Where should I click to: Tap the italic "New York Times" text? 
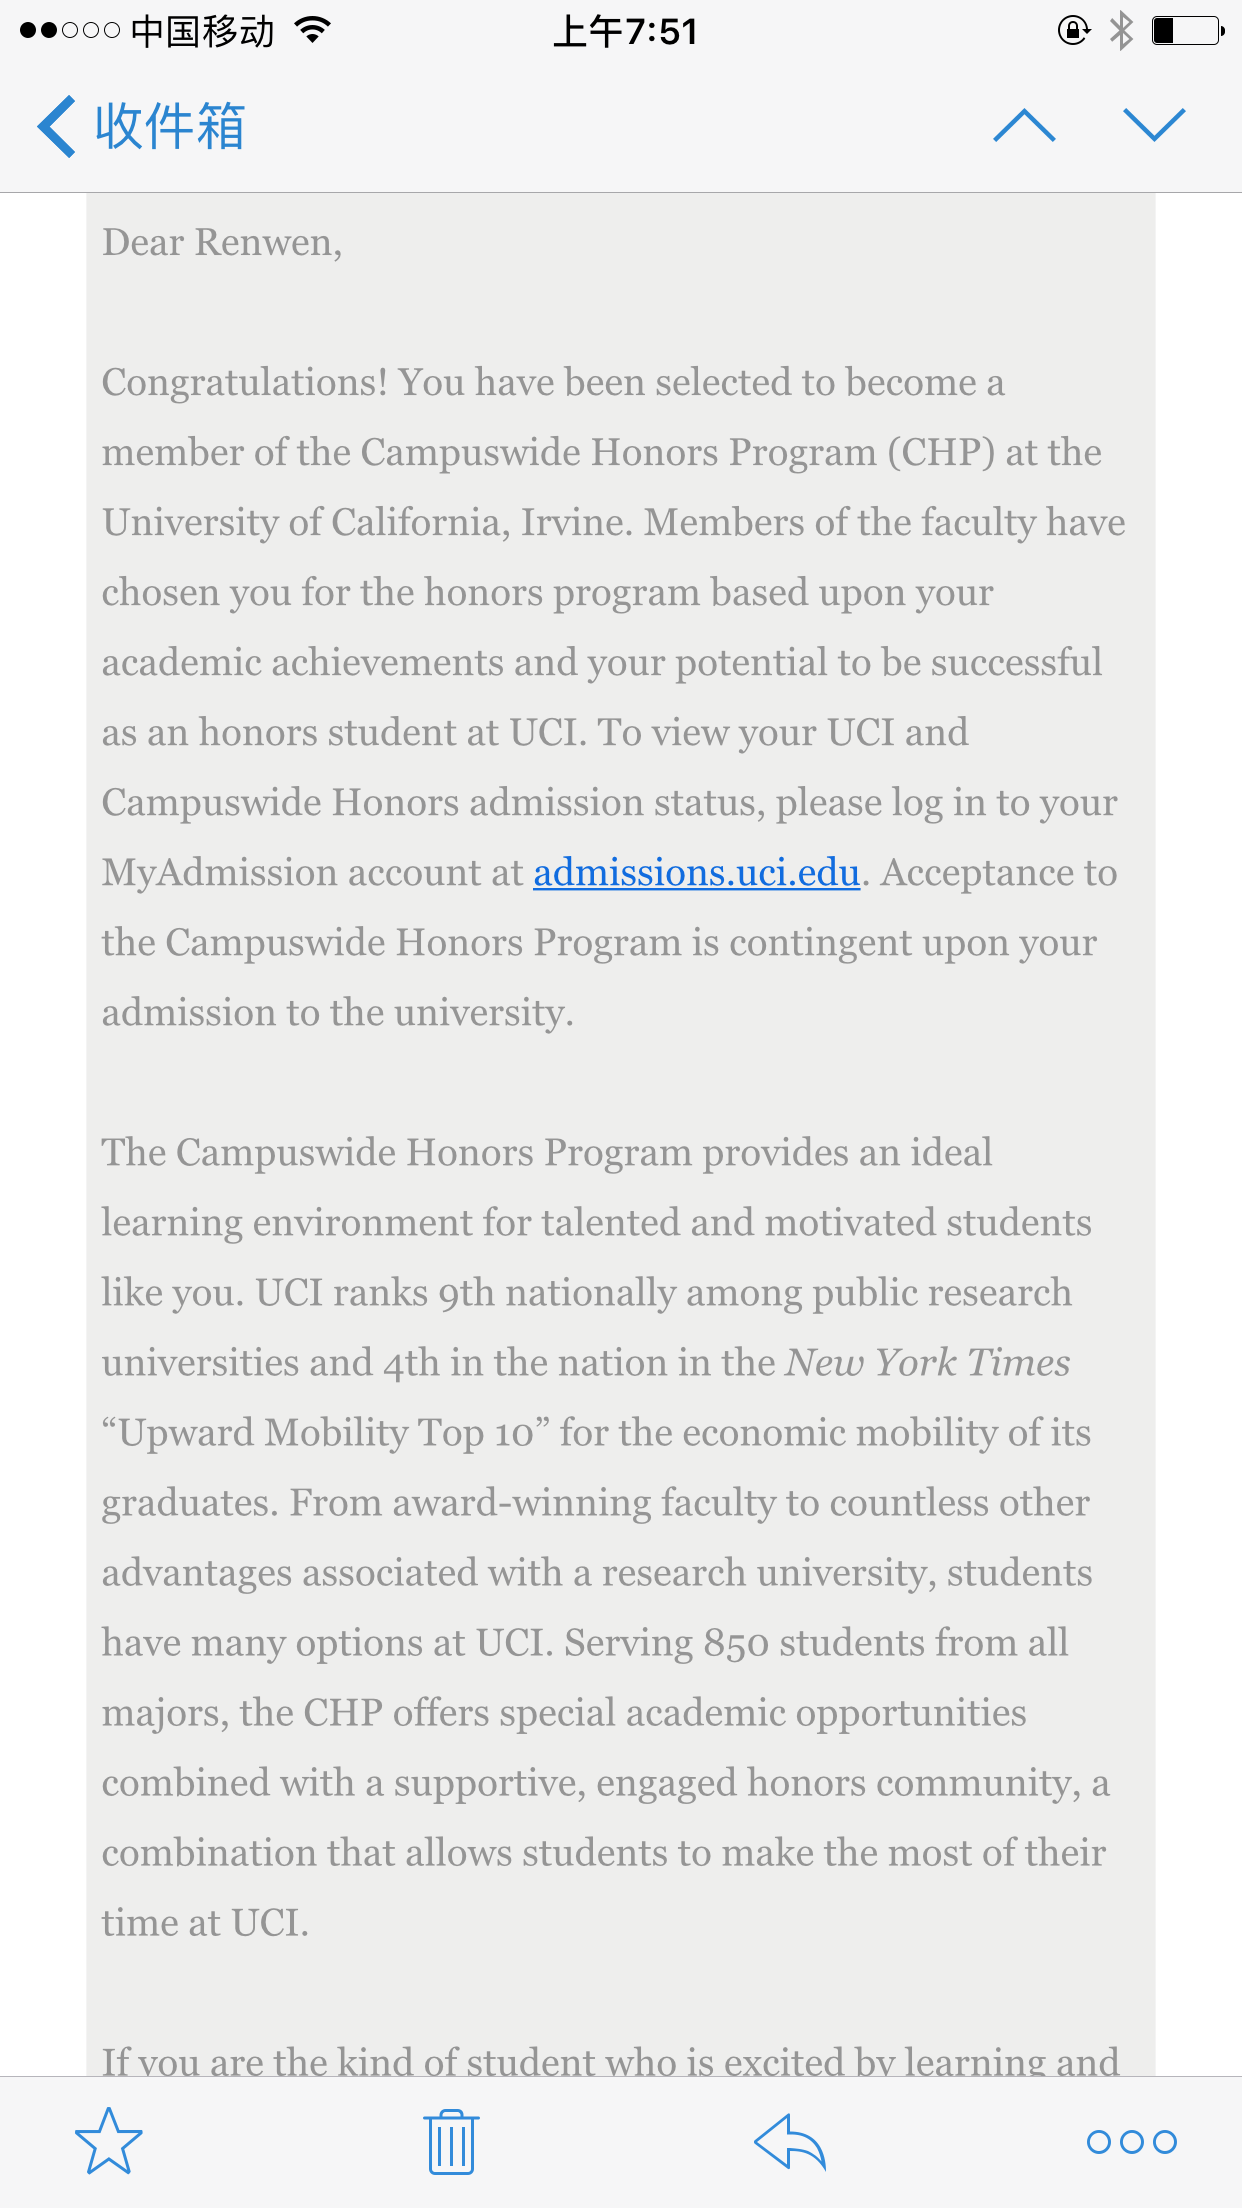click(x=928, y=1363)
